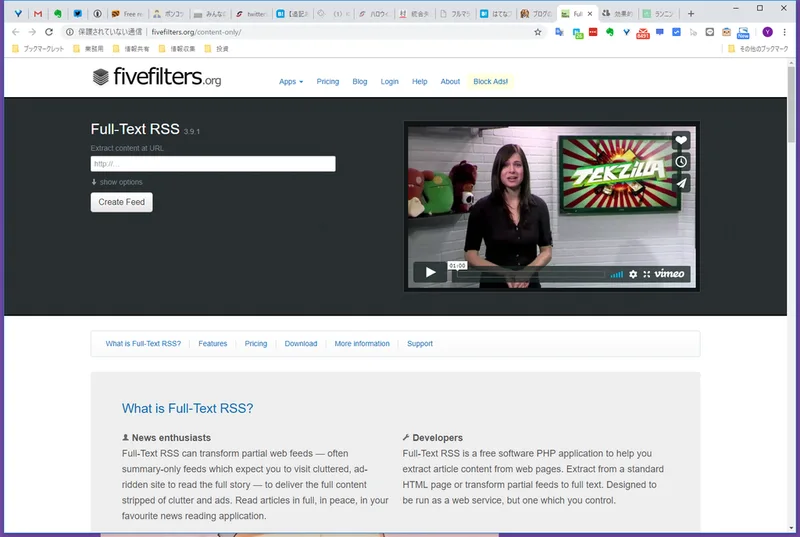Adjust the video volume bars
800x537 pixels.
(616, 274)
